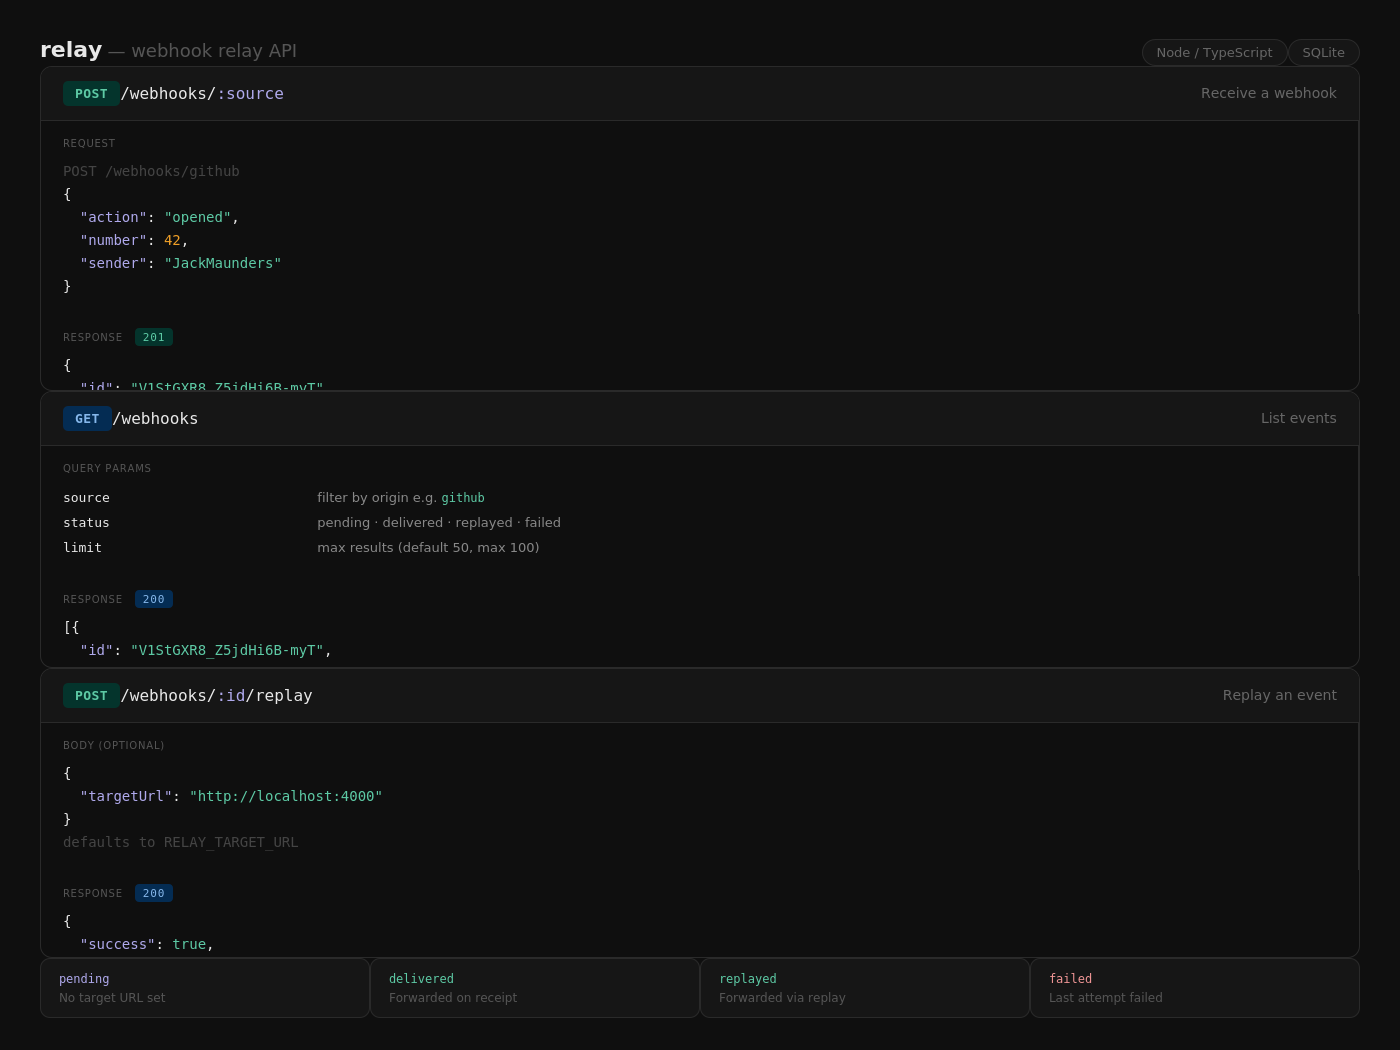Click the "sender": "JackMaunders" line

click(180, 263)
